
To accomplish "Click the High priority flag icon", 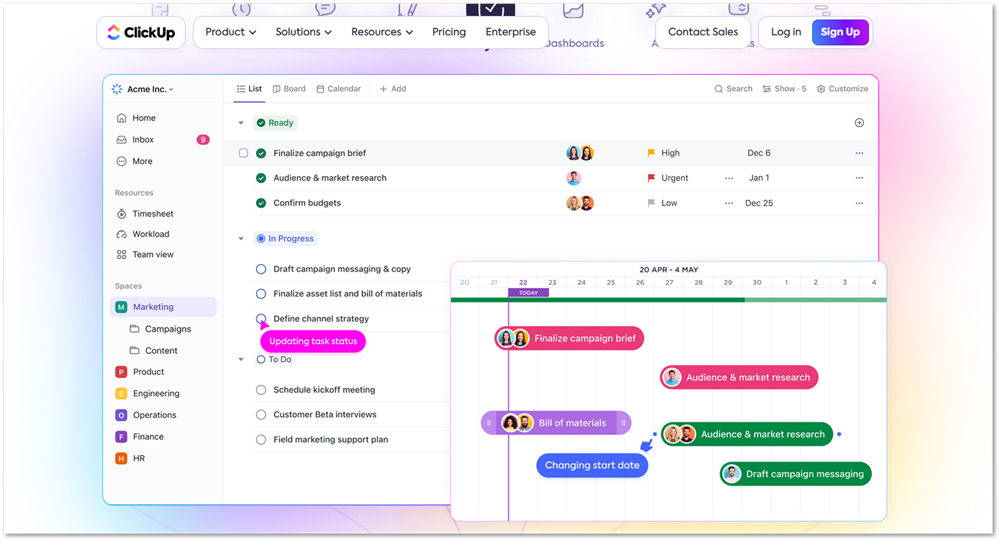I will [651, 153].
